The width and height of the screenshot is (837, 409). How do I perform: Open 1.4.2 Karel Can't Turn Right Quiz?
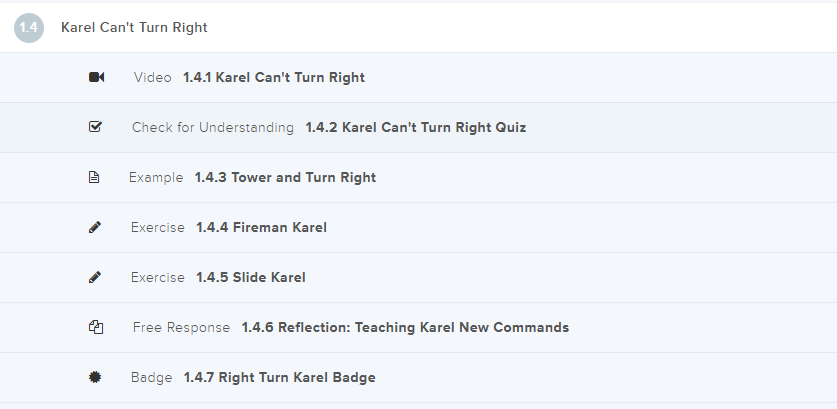415,128
